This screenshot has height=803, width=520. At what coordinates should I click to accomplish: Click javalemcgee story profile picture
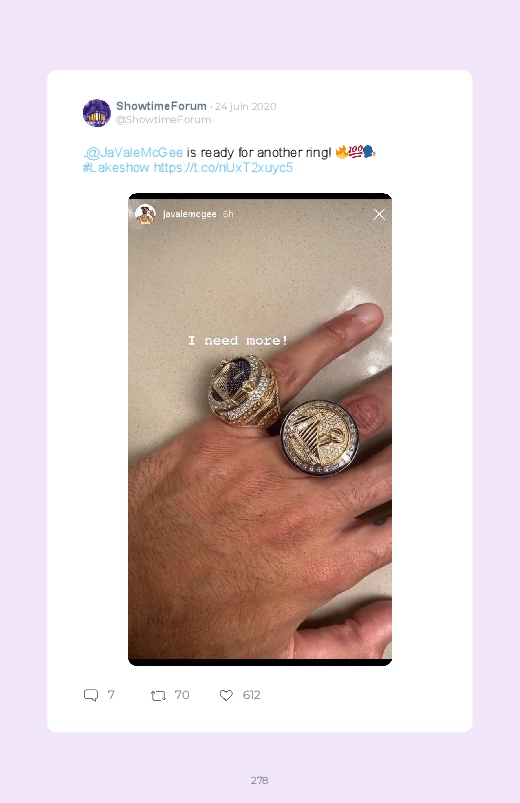(x=145, y=214)
